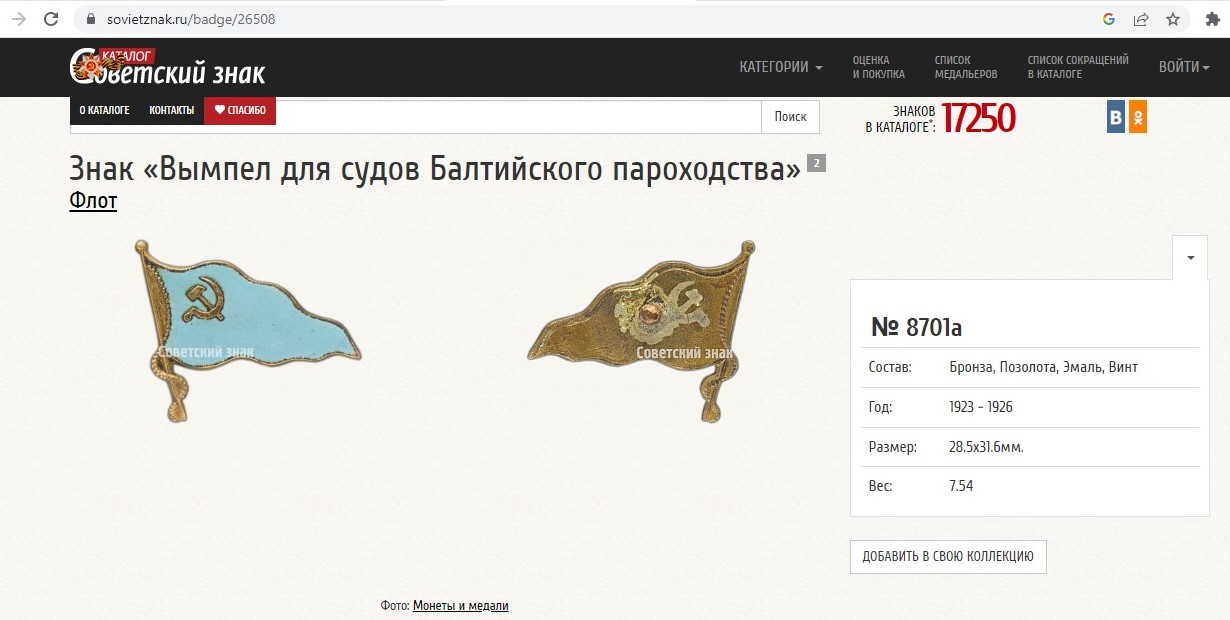Reload the page
1230x620 pixels.
click(51, 19)
